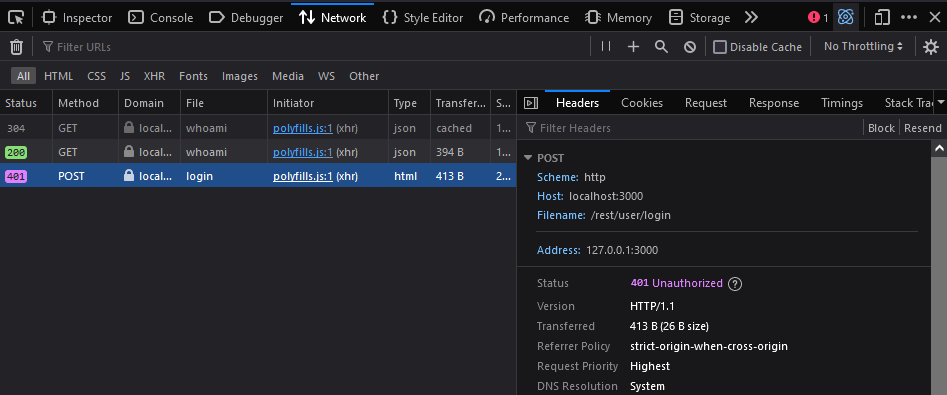Filter requests by Media
Viewport: 947px width, 395px height.
(x=288, y=76)
